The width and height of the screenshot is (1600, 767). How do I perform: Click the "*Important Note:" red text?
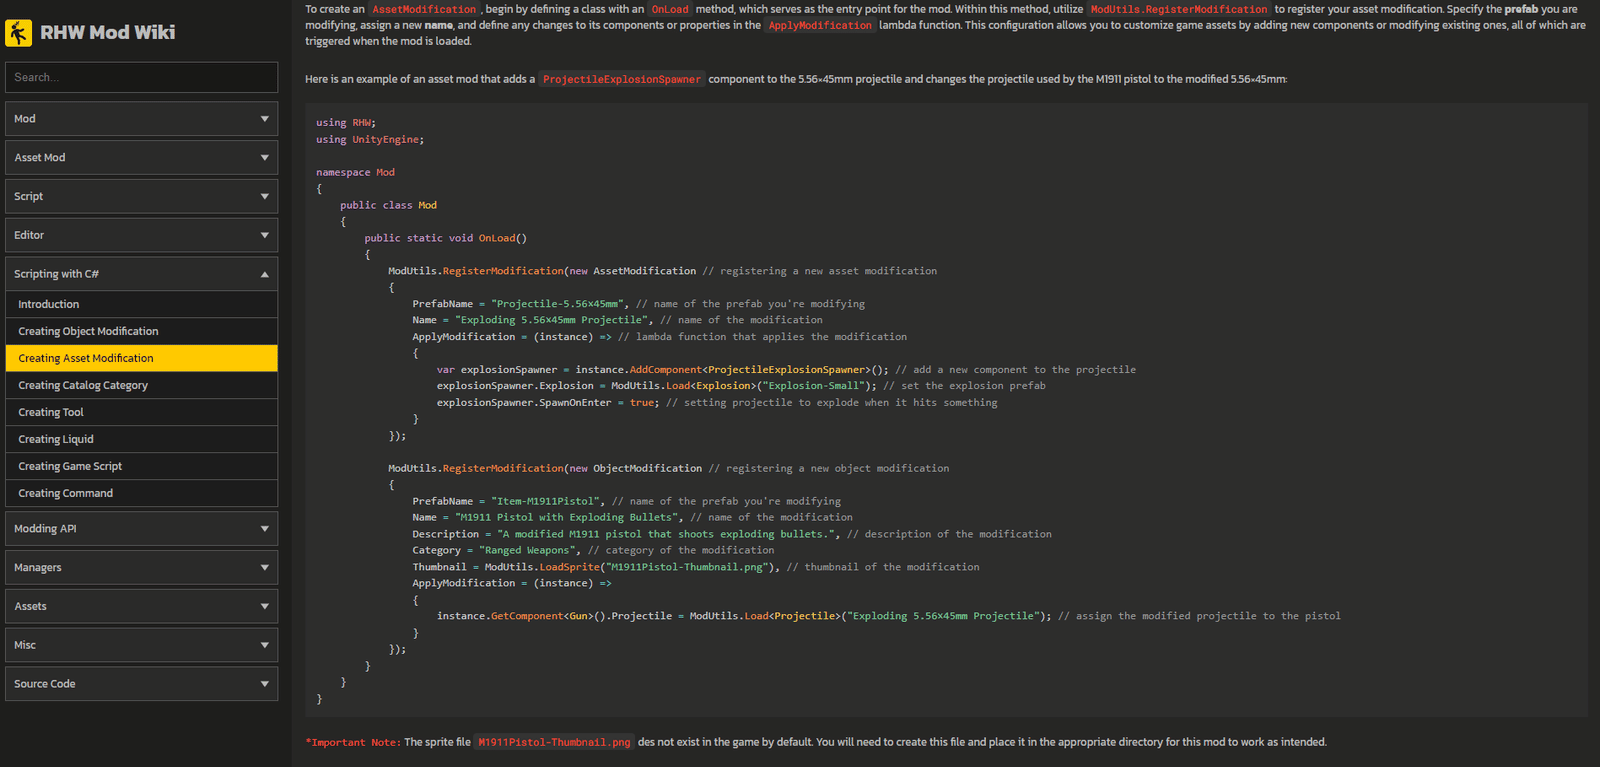353,742
